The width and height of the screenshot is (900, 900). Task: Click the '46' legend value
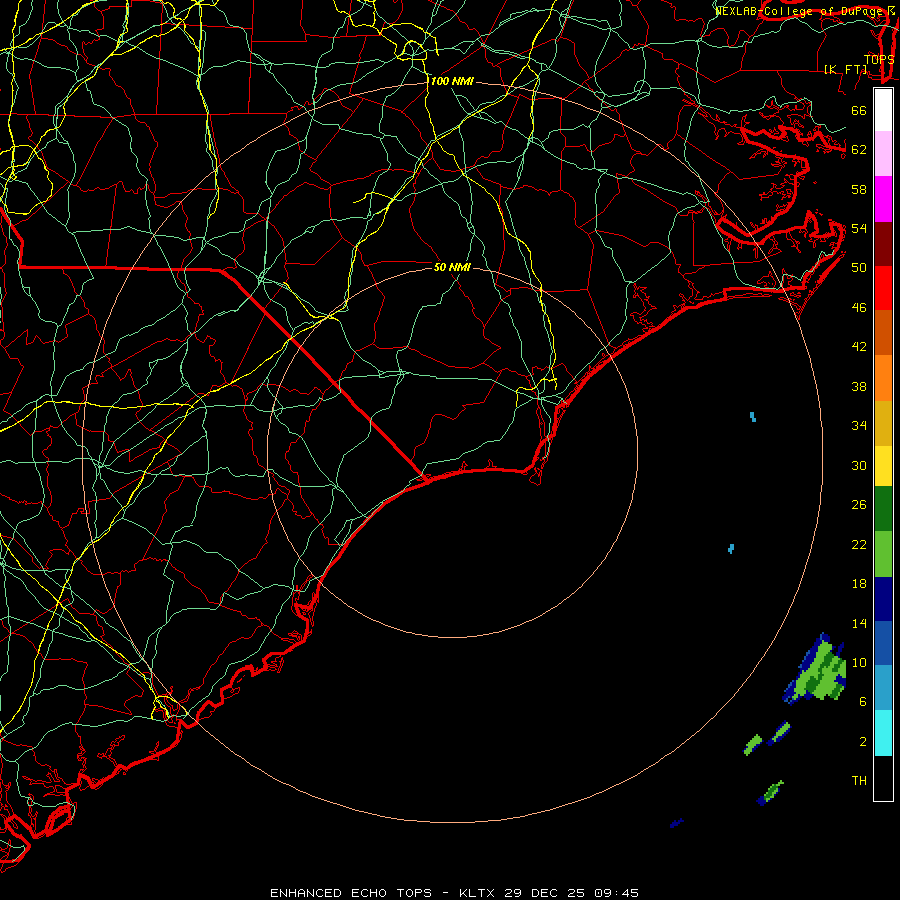(859, 308)
